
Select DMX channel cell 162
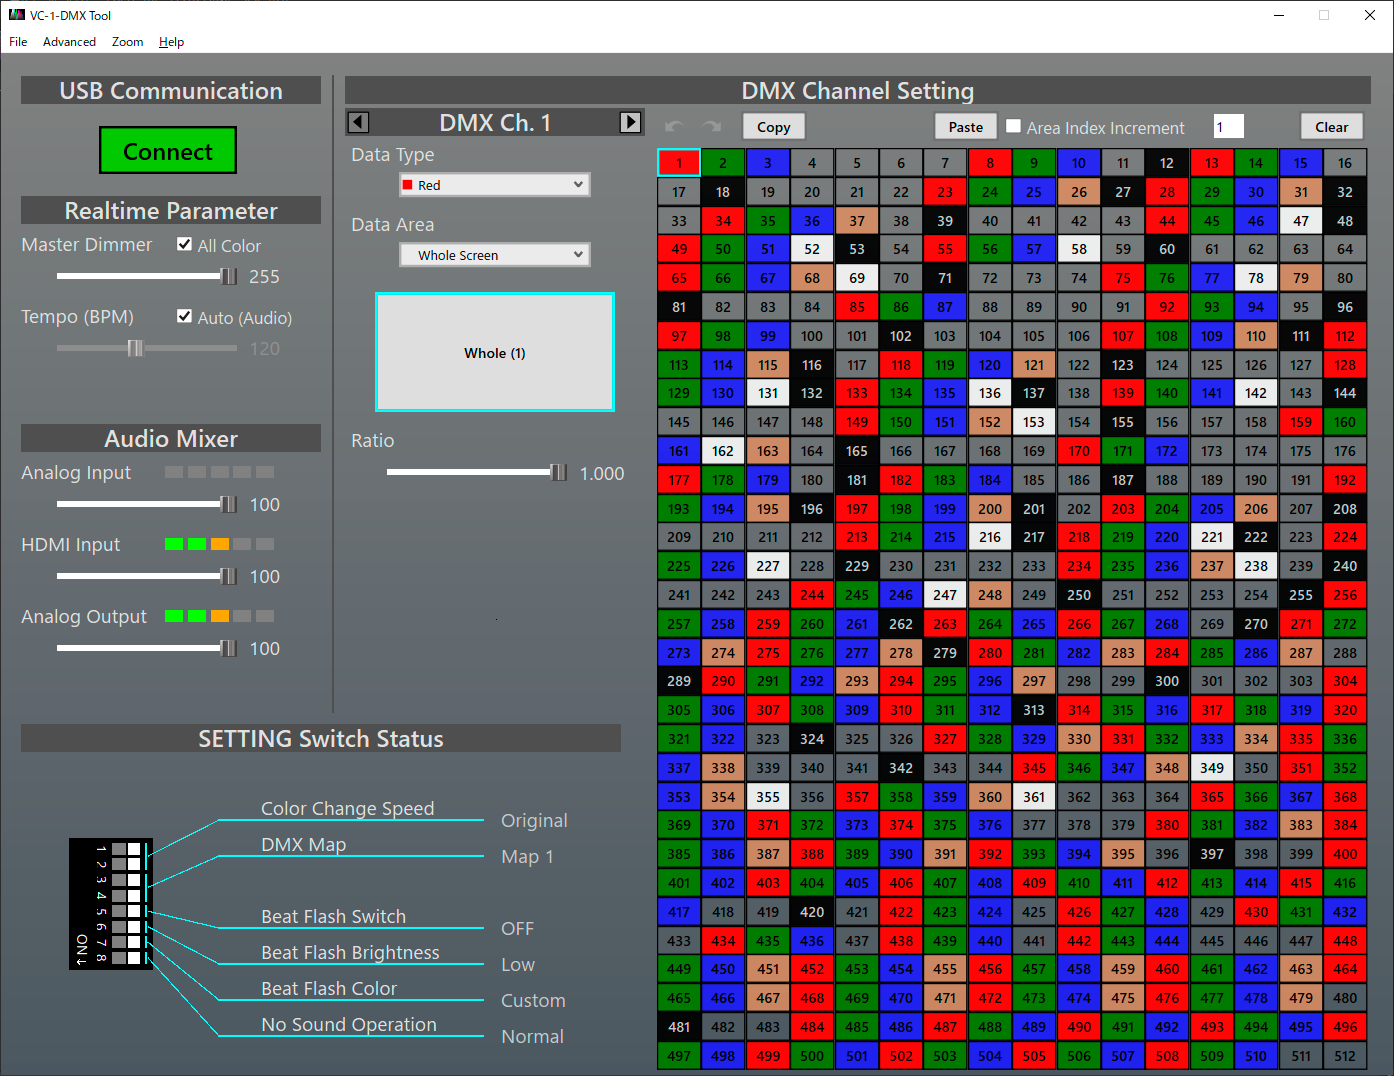[x=723, y=451]
